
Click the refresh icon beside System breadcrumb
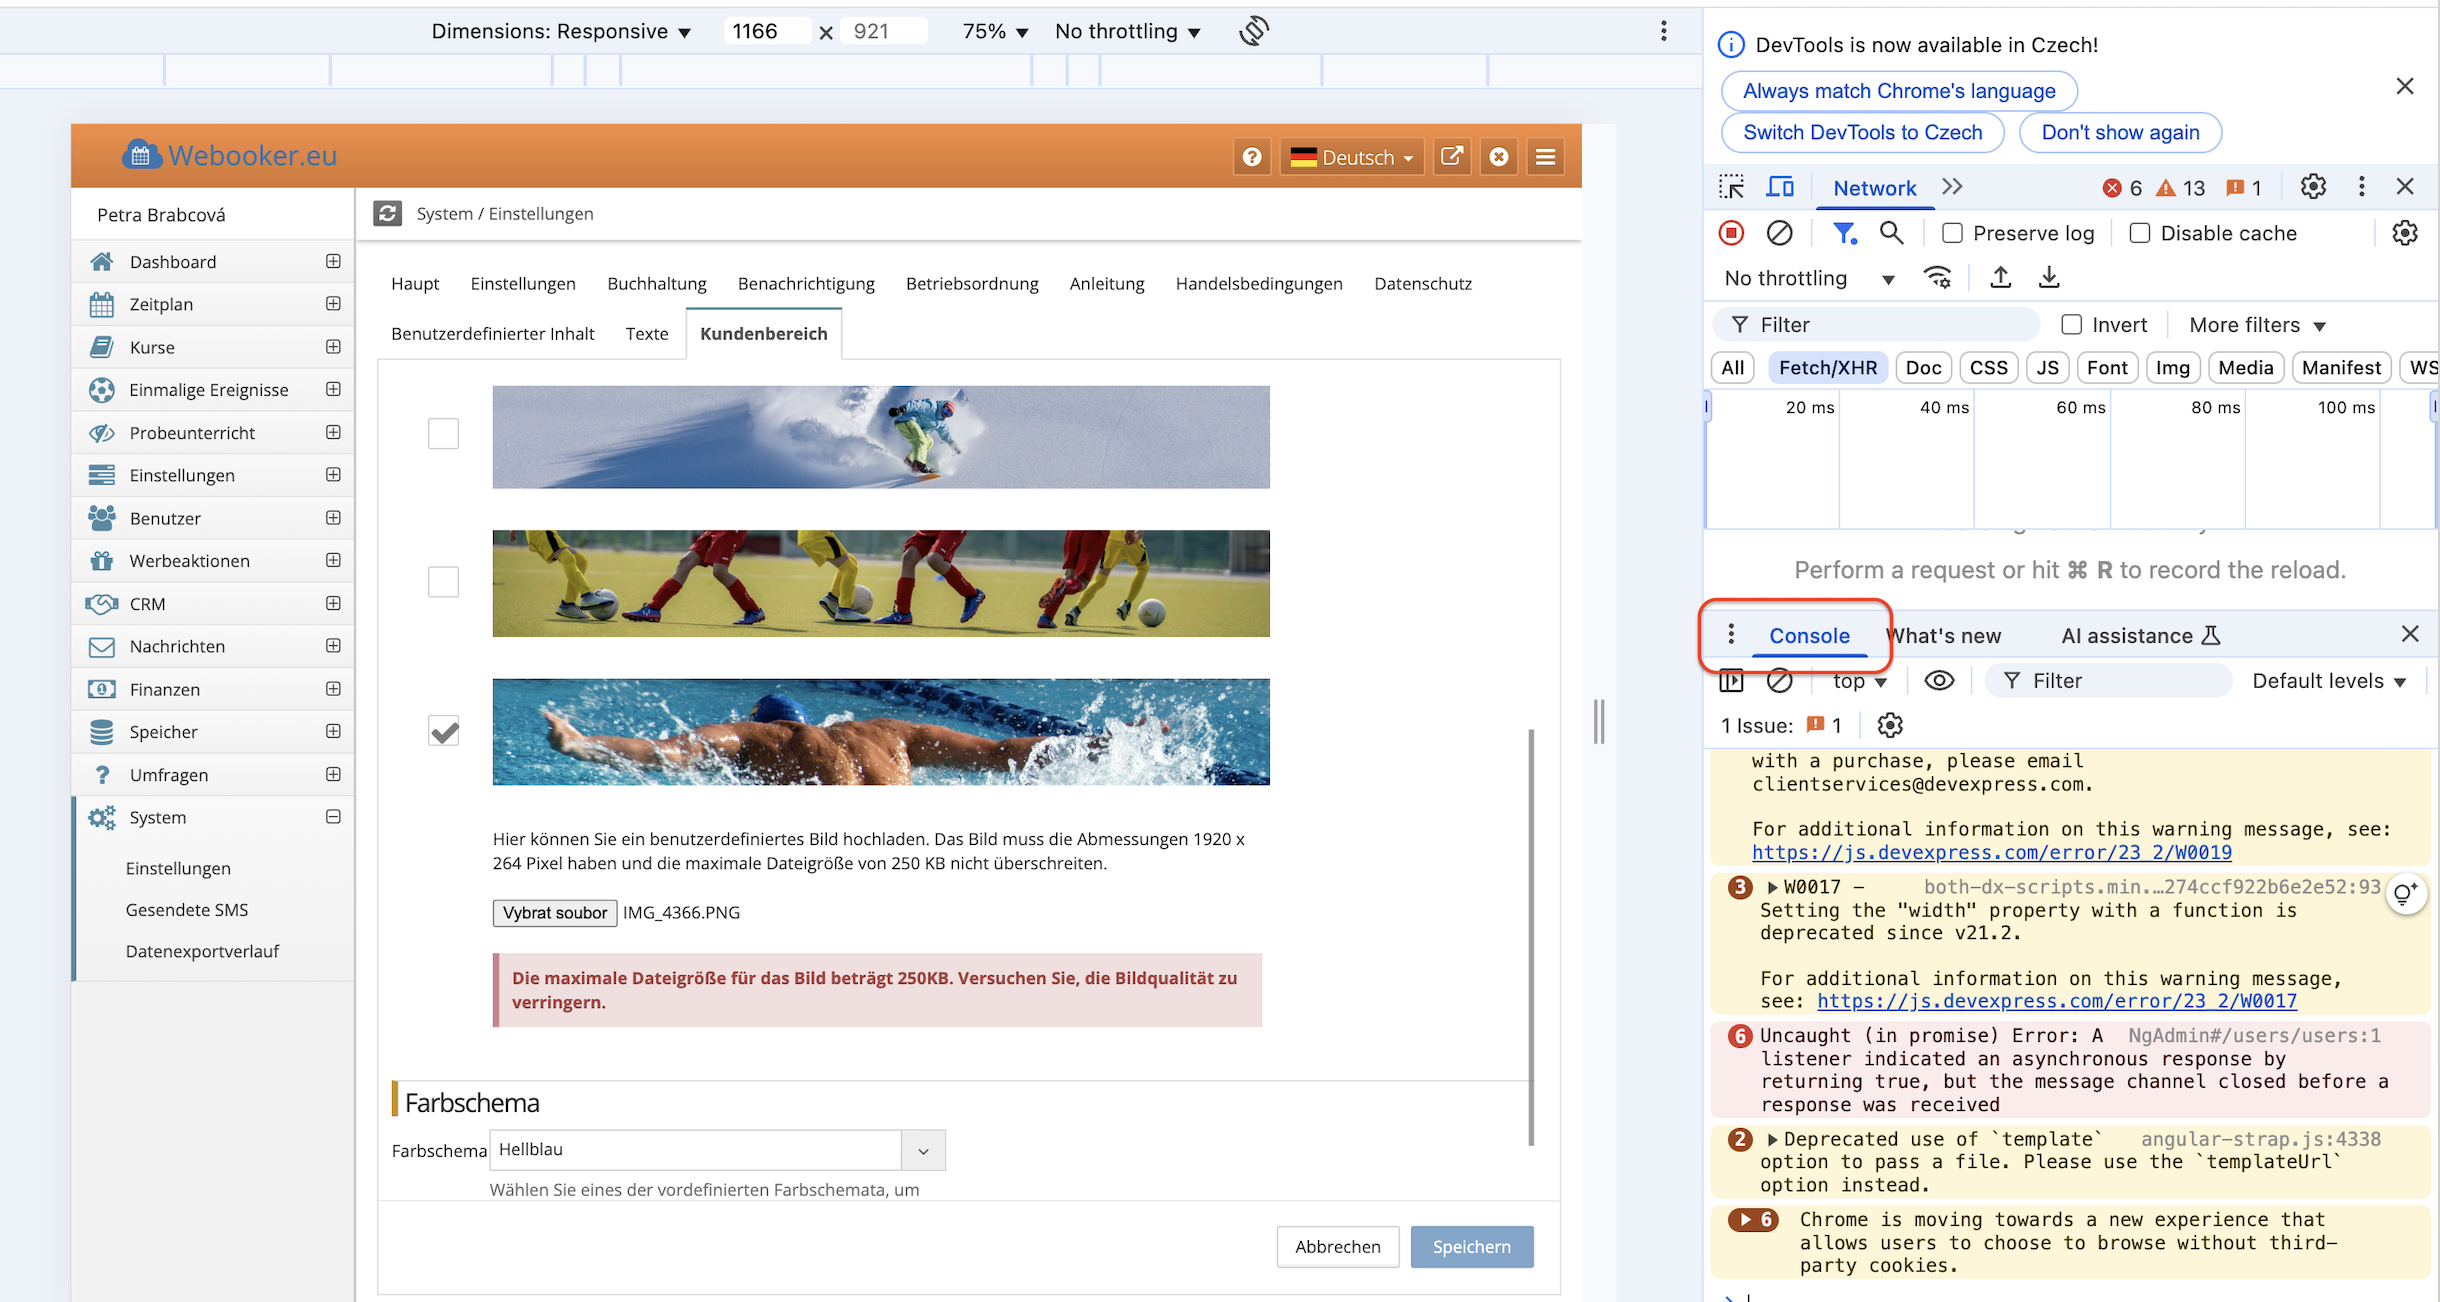(388, 213)
